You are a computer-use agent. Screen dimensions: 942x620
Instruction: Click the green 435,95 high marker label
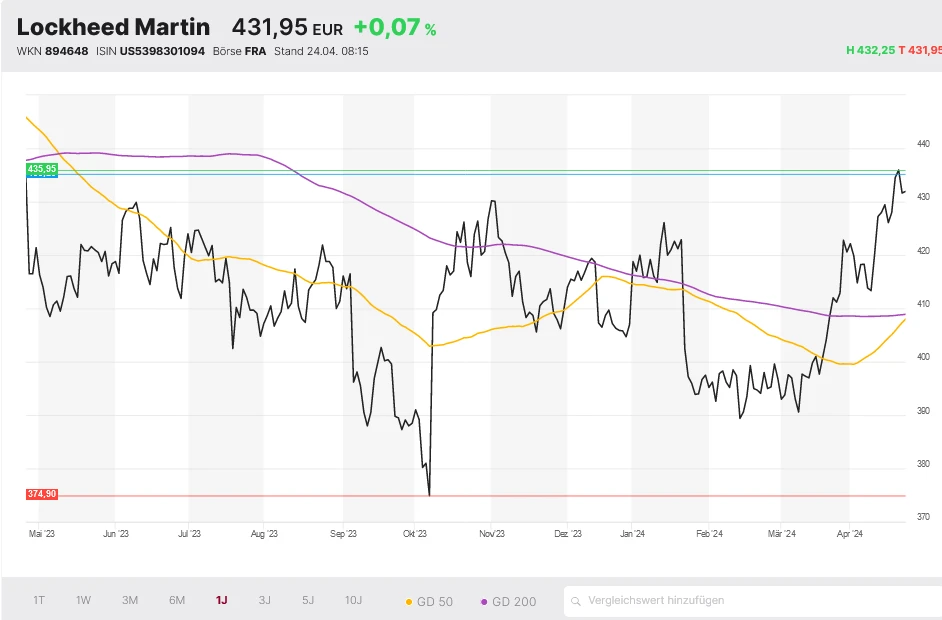click(41, 170)
